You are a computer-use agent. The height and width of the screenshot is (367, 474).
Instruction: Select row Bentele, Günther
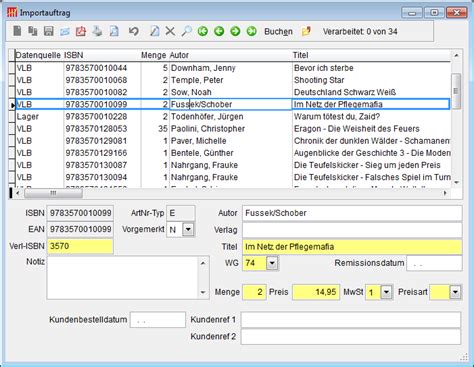coord(232,153)
